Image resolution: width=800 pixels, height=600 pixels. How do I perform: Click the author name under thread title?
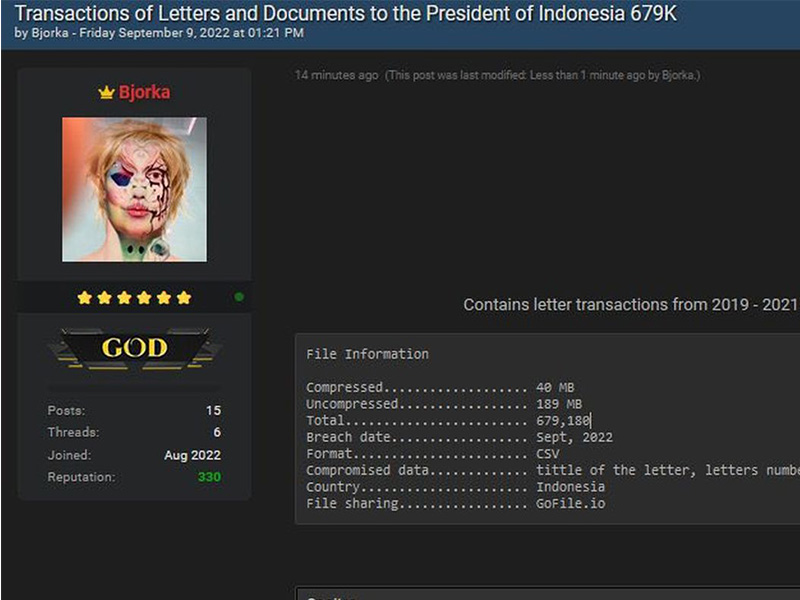pyautogui.click(x=50, y=33)
